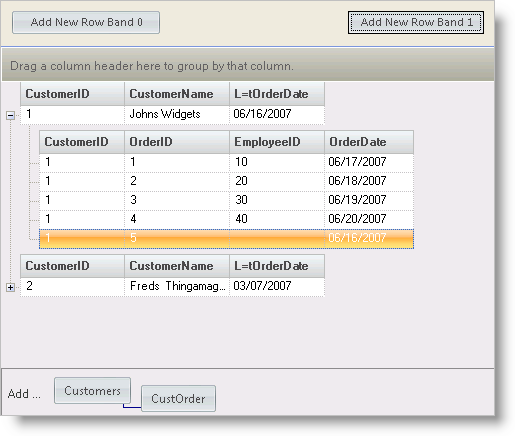Select the OrderID cell with value 5

click(x=177, y=239)
